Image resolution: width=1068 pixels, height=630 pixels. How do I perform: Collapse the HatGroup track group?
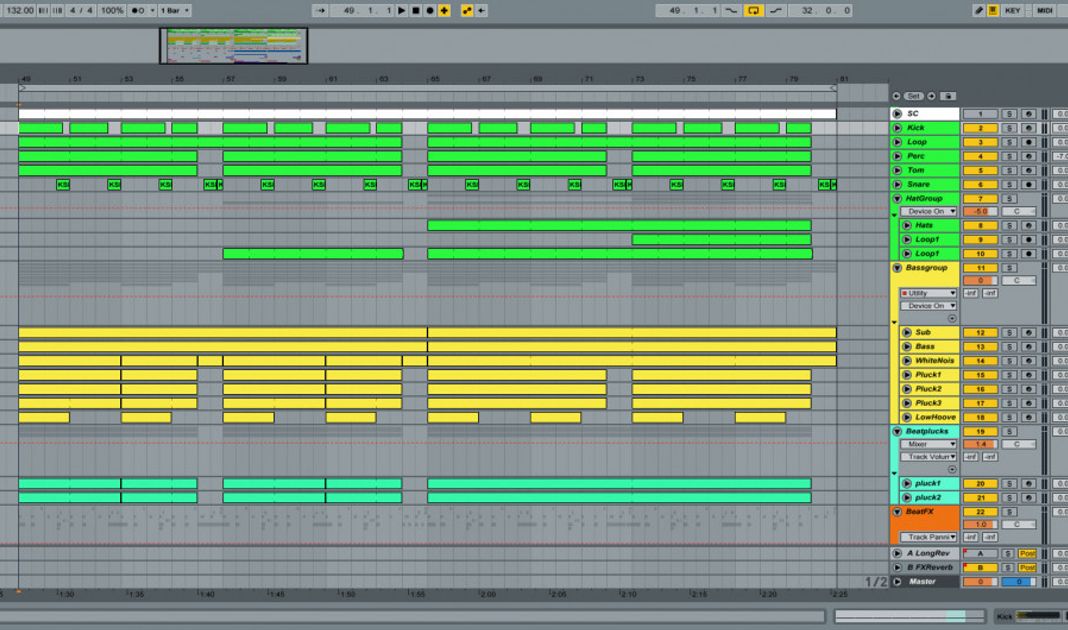(x=897, y=199)
